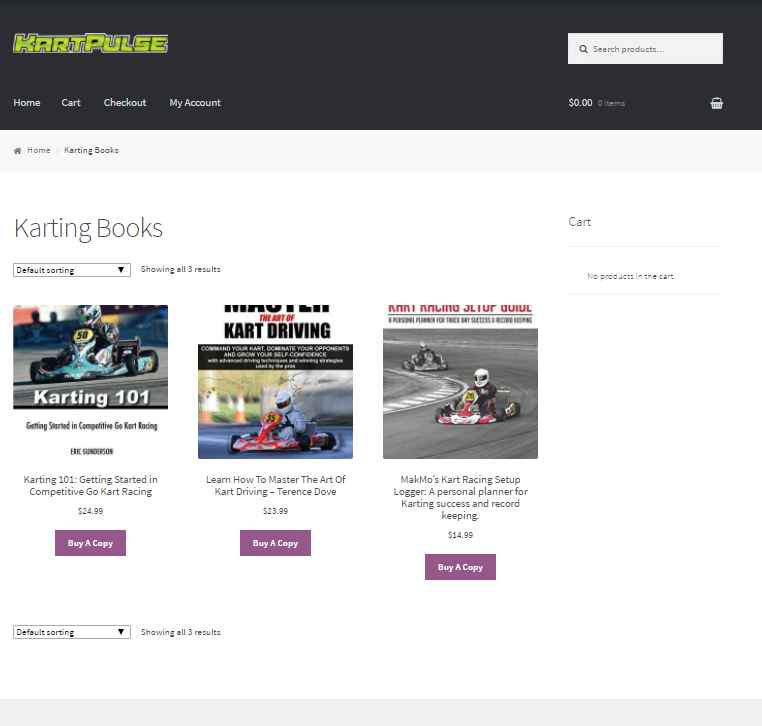Buy a copy of Karting 101
This screenshot has height=726, width=762.
90,543
